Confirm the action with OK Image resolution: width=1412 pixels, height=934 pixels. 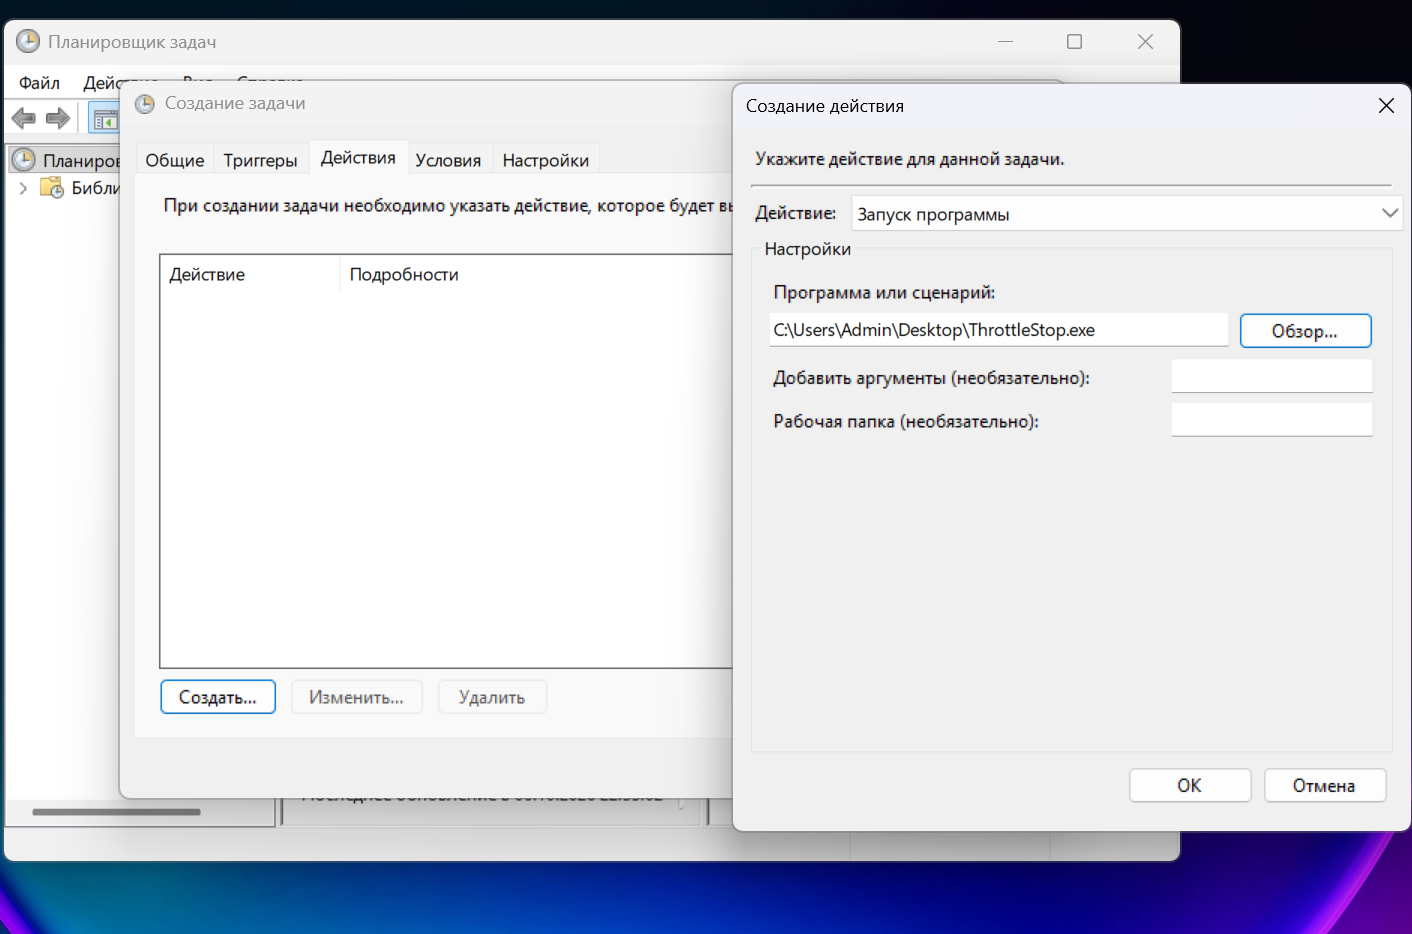click(1190, 785)
